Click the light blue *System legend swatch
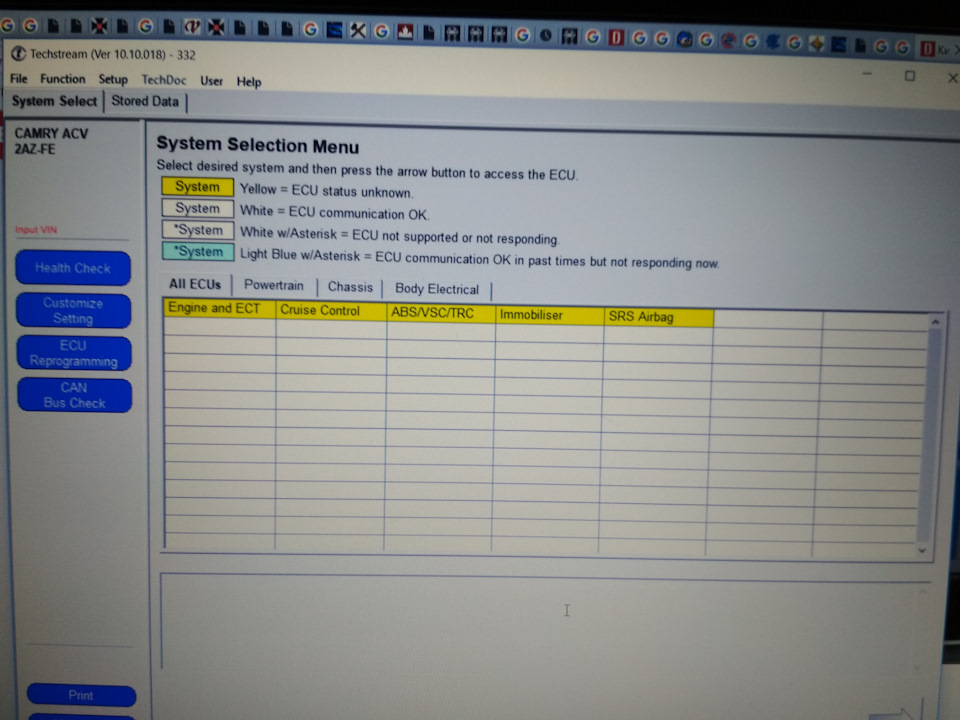 click(x=198, y=252)
